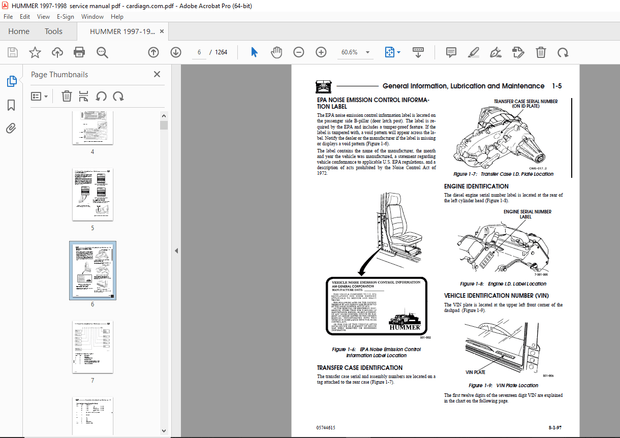This screenshot has height=438, width=620.
Task: Click the thumbnails scrollbar down arrow
Action: (164, 431)
